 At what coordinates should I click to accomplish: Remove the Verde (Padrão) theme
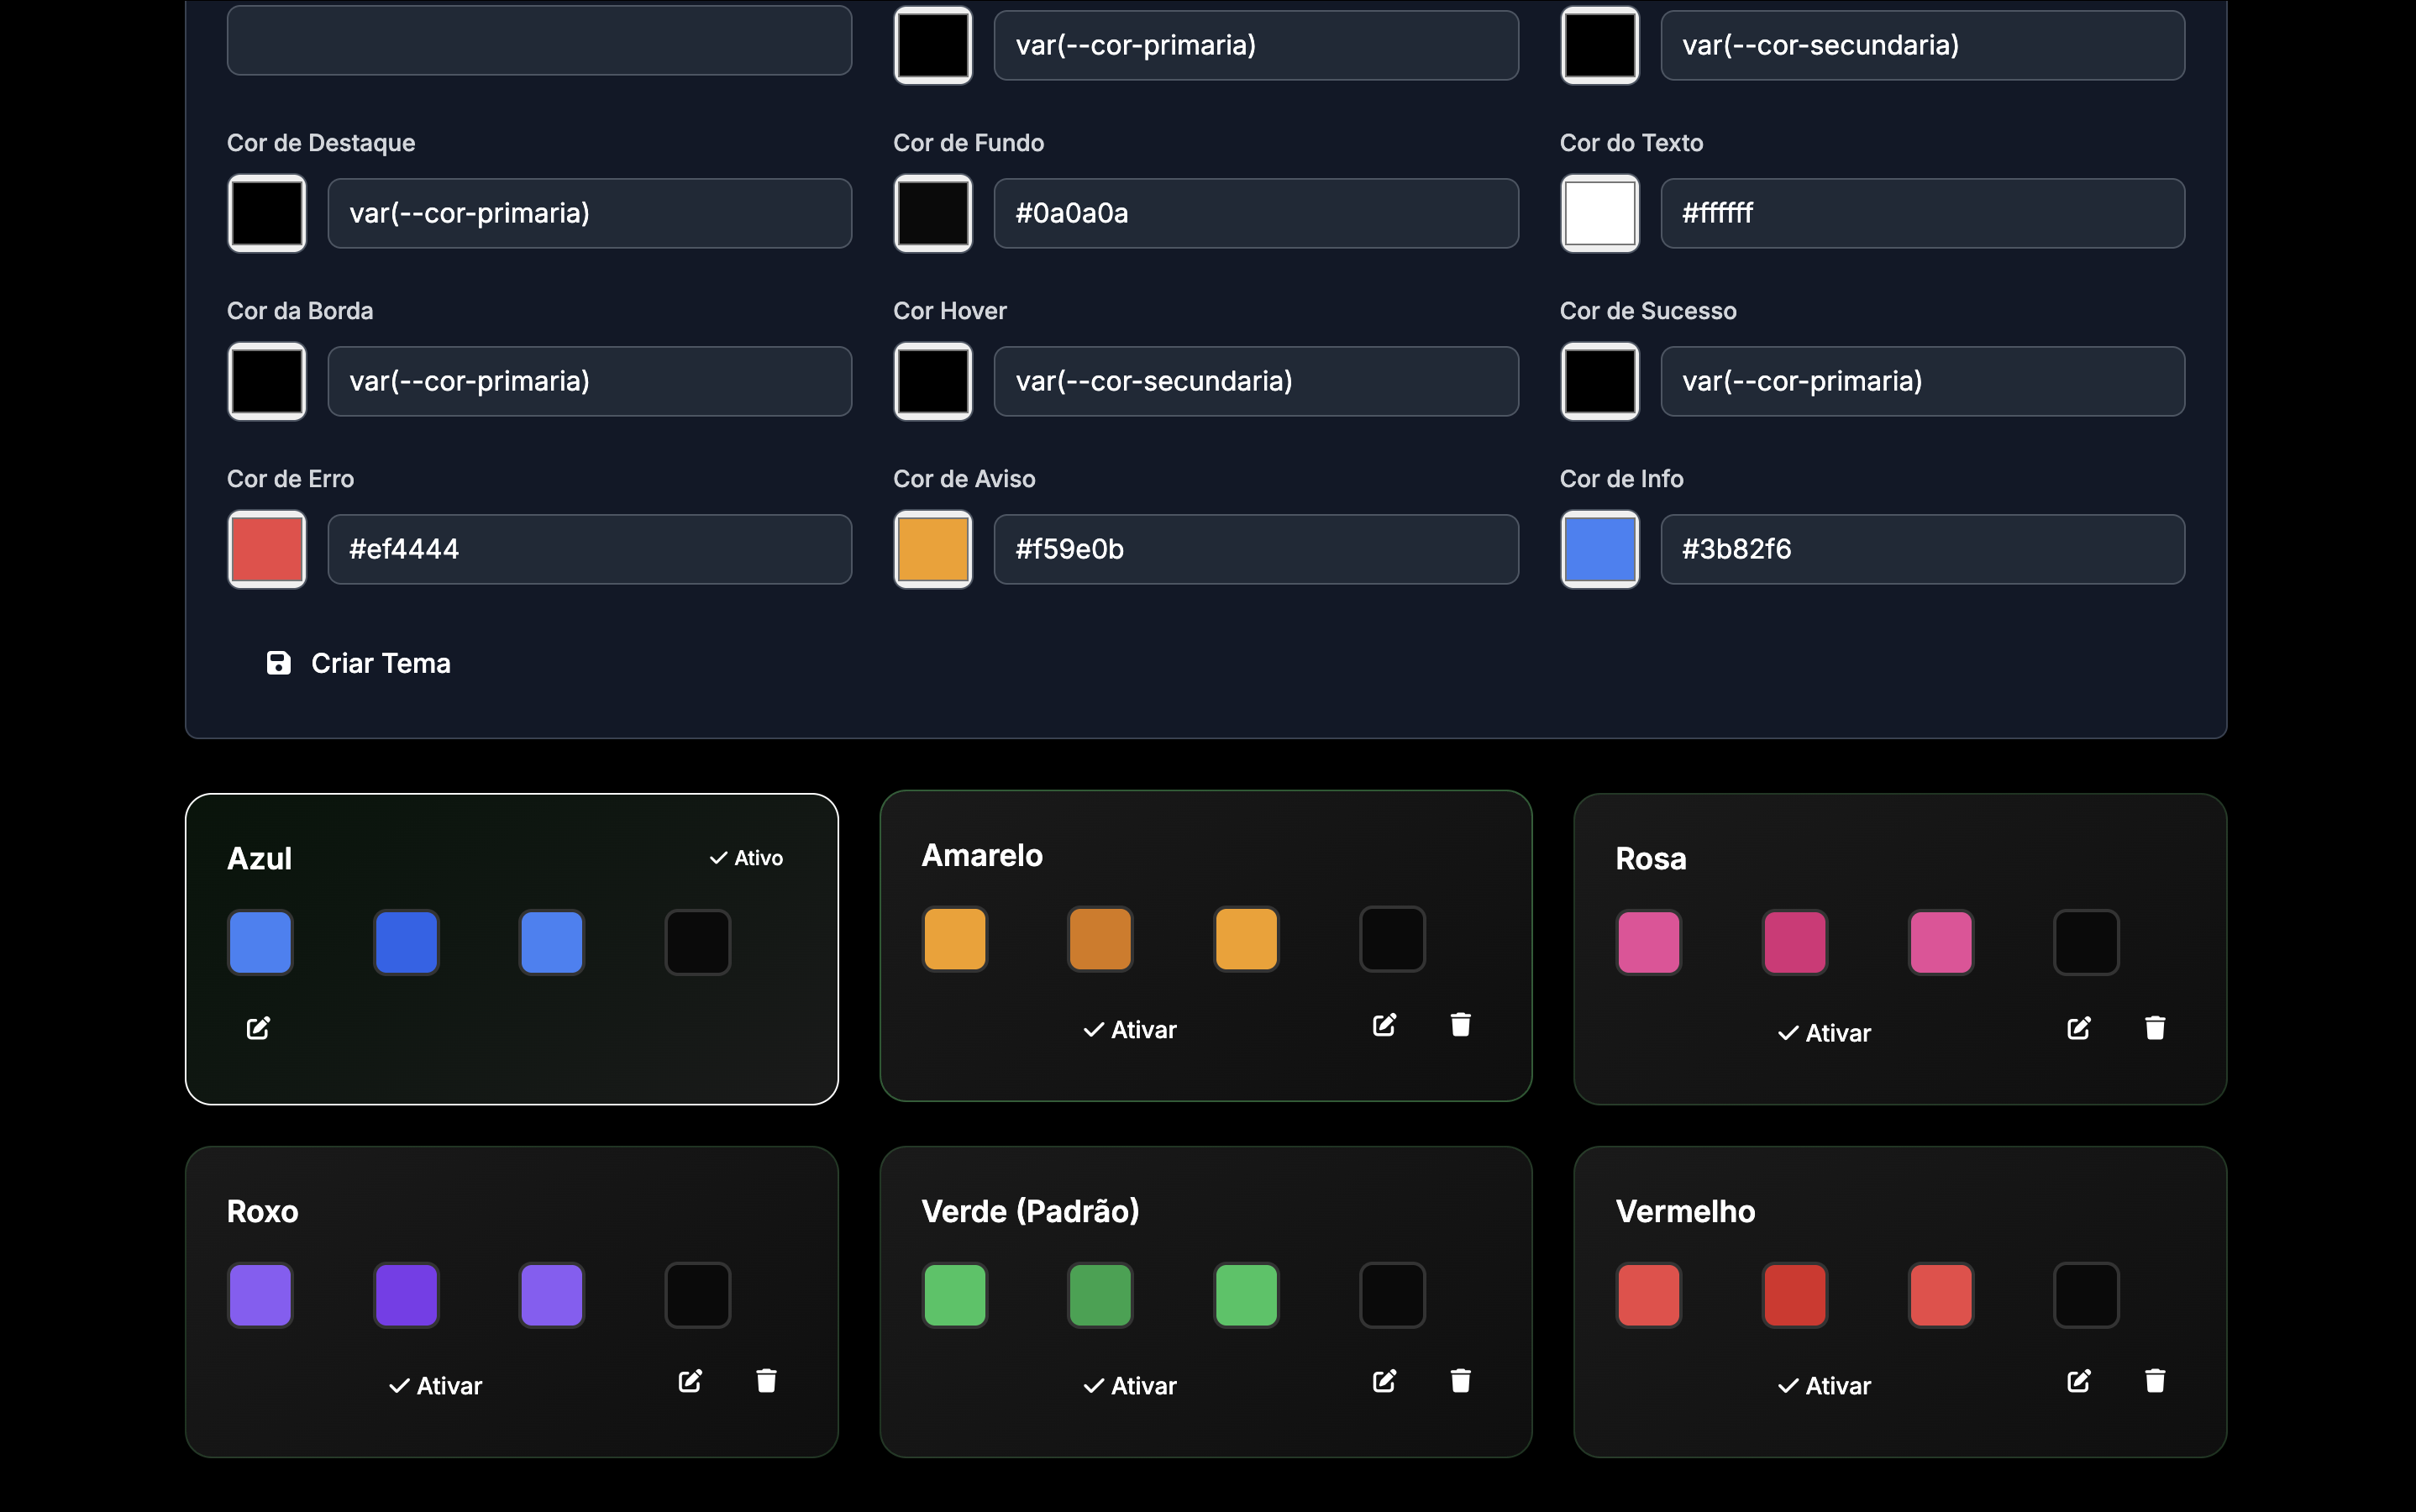tap(1460, 1381)
